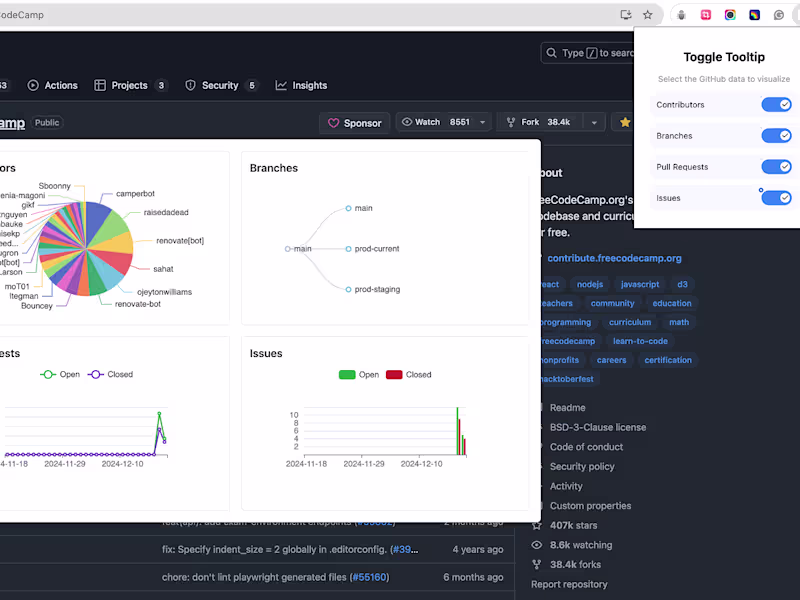
Task: Disable the Contributors toggle
Action: tap(777, 104)
